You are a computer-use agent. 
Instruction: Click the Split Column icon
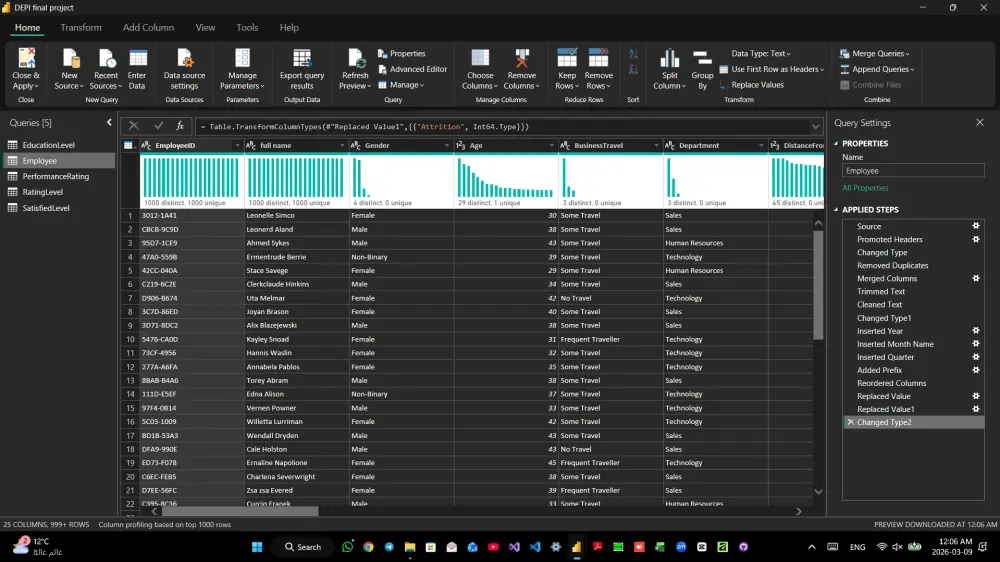(x=670, y=58)
